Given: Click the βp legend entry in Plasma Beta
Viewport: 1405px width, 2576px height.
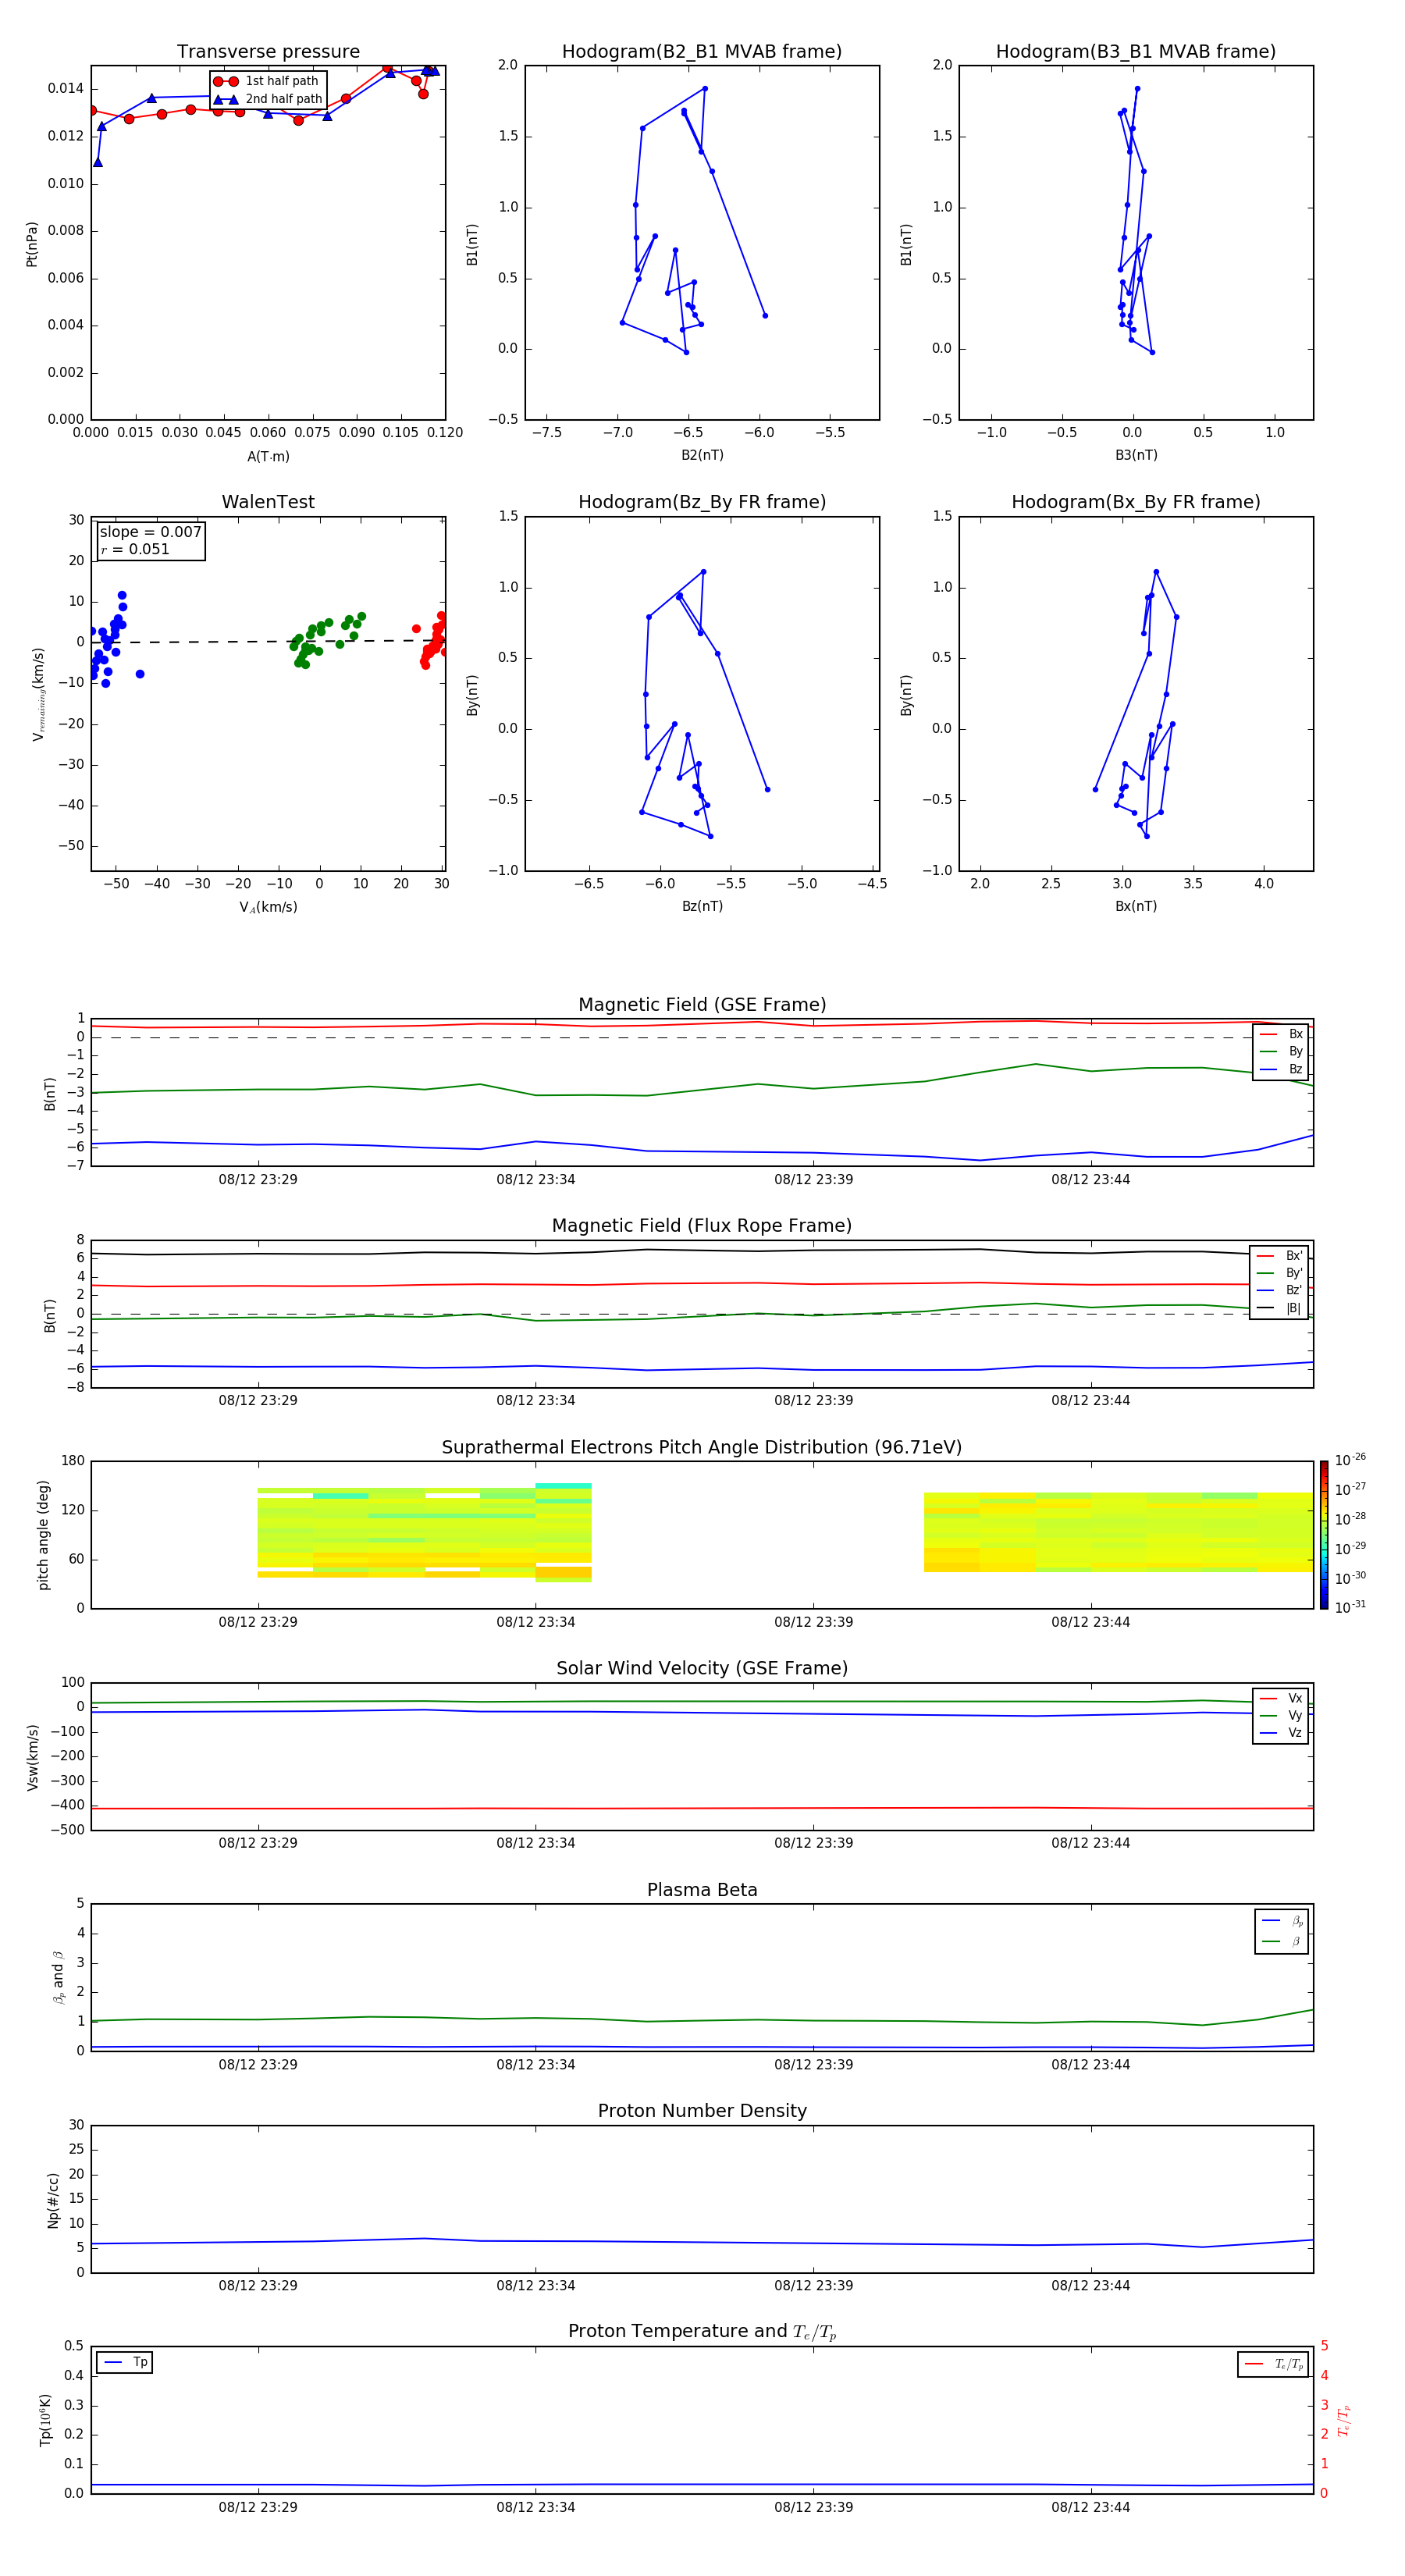Looking at the screenshot, I should pyautogui.click(x=1282, y=1921).
